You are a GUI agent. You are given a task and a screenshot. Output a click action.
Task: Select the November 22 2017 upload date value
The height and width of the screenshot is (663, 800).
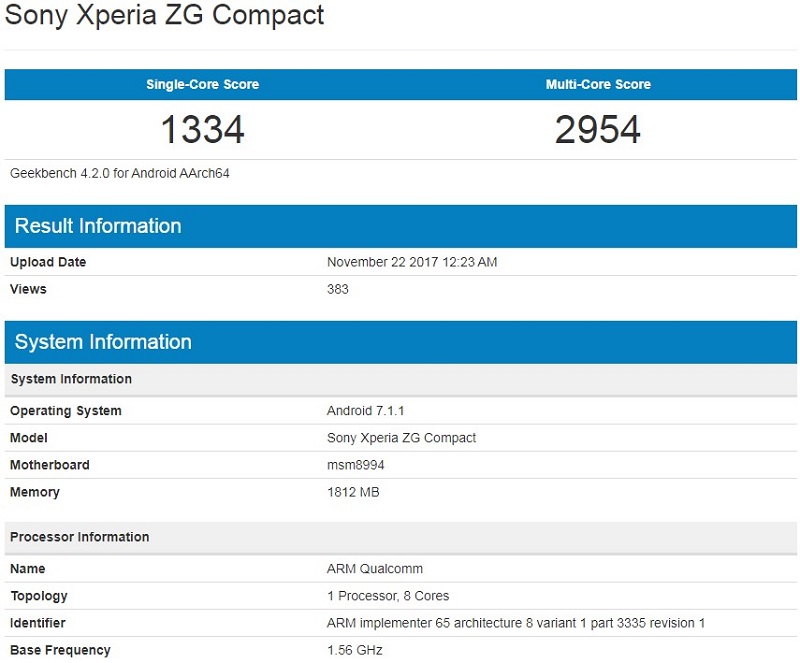[412, 262]
